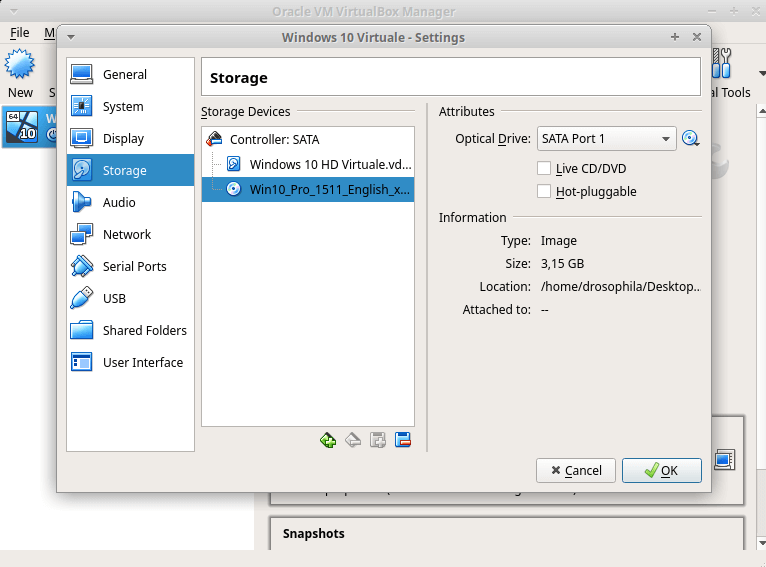
Task: Enable the Live CD/DVD checkbox
Action: point(544,168)
